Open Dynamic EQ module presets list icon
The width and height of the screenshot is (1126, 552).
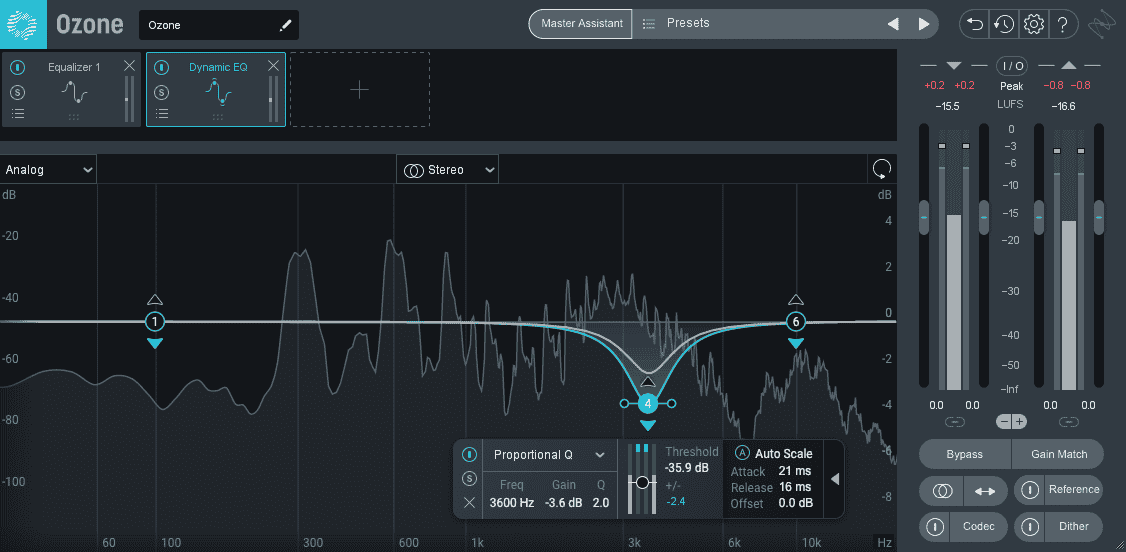[162, 113]
